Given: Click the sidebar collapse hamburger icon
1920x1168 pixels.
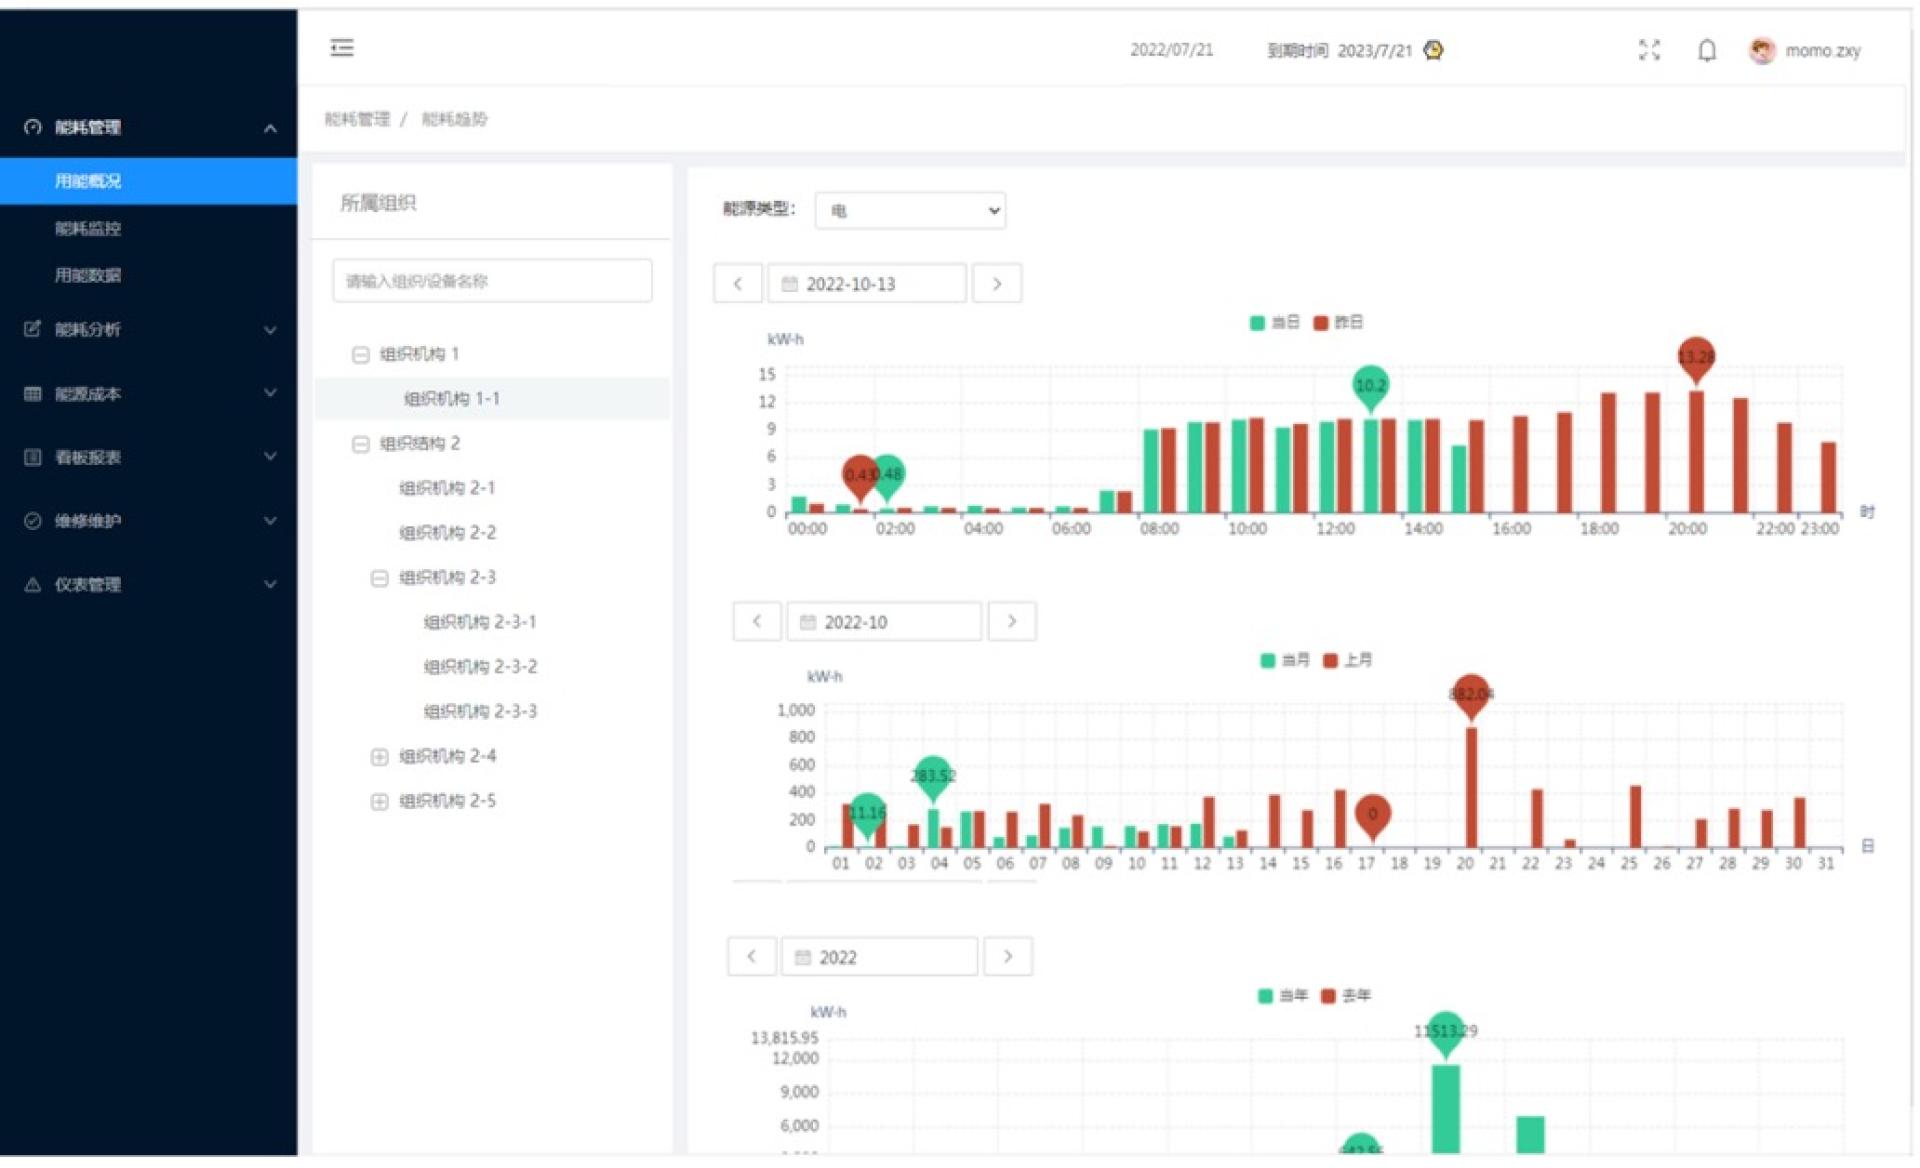Looking at the screenshot, I should pos(342,48).
